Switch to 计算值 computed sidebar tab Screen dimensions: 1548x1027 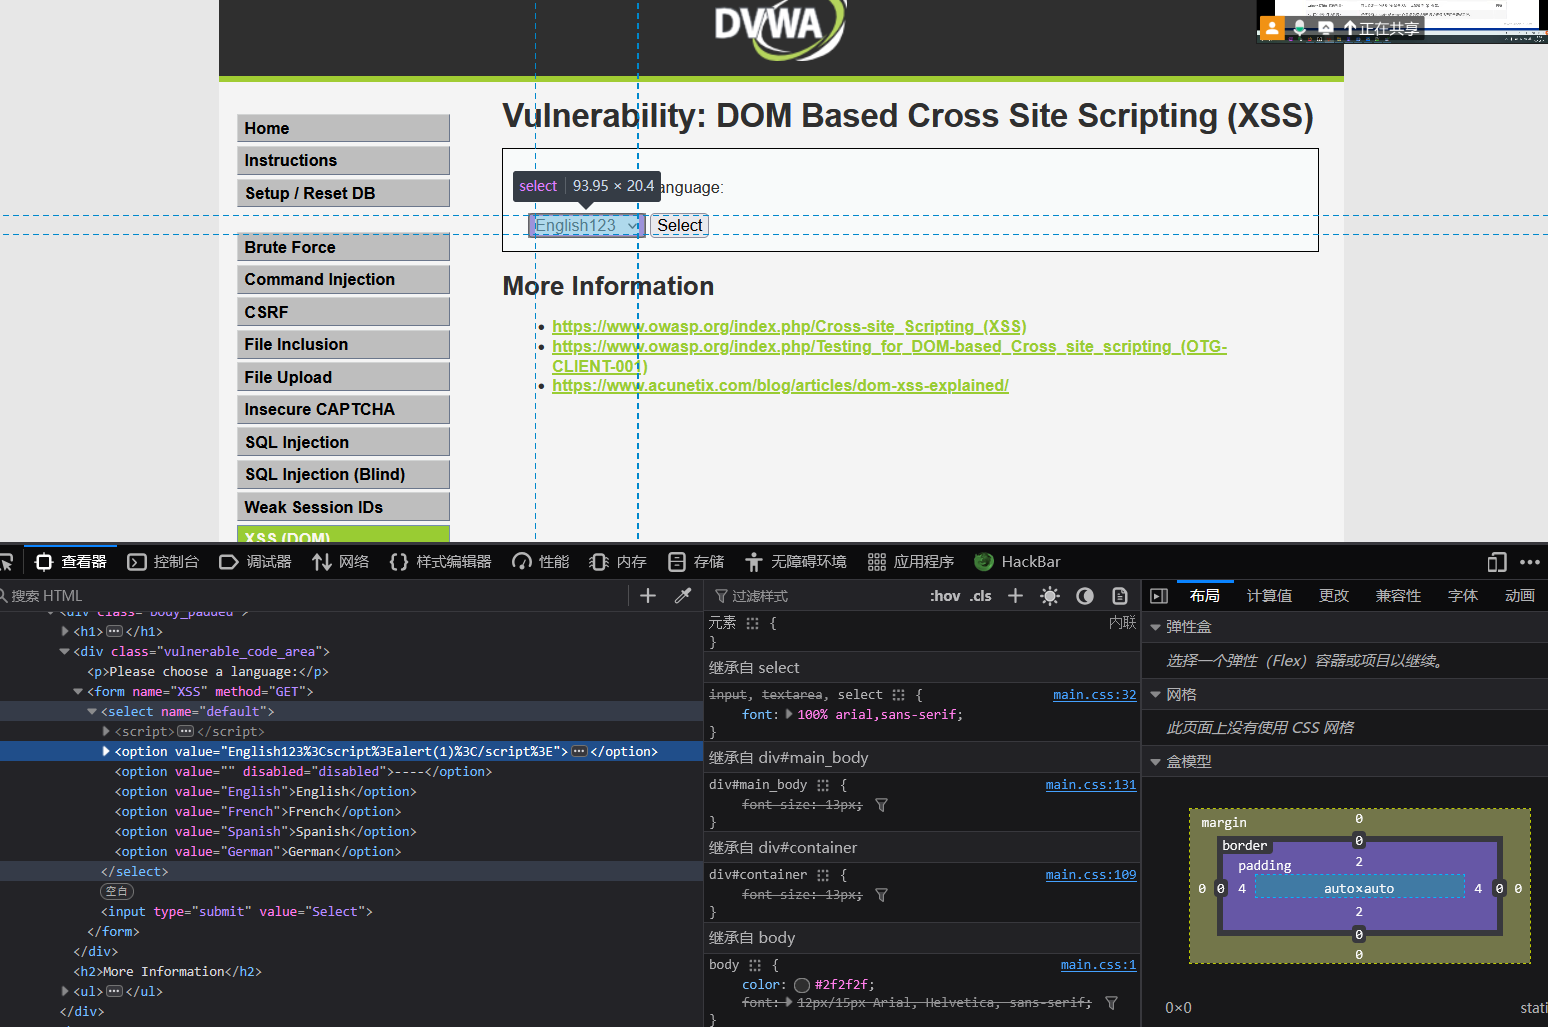pyautogui.click(x=1269, y=596)
